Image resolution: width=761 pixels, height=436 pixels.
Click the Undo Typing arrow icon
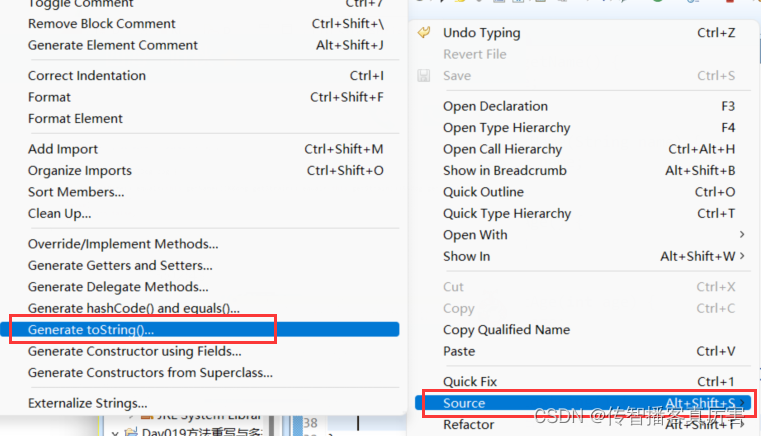point(424,33)
